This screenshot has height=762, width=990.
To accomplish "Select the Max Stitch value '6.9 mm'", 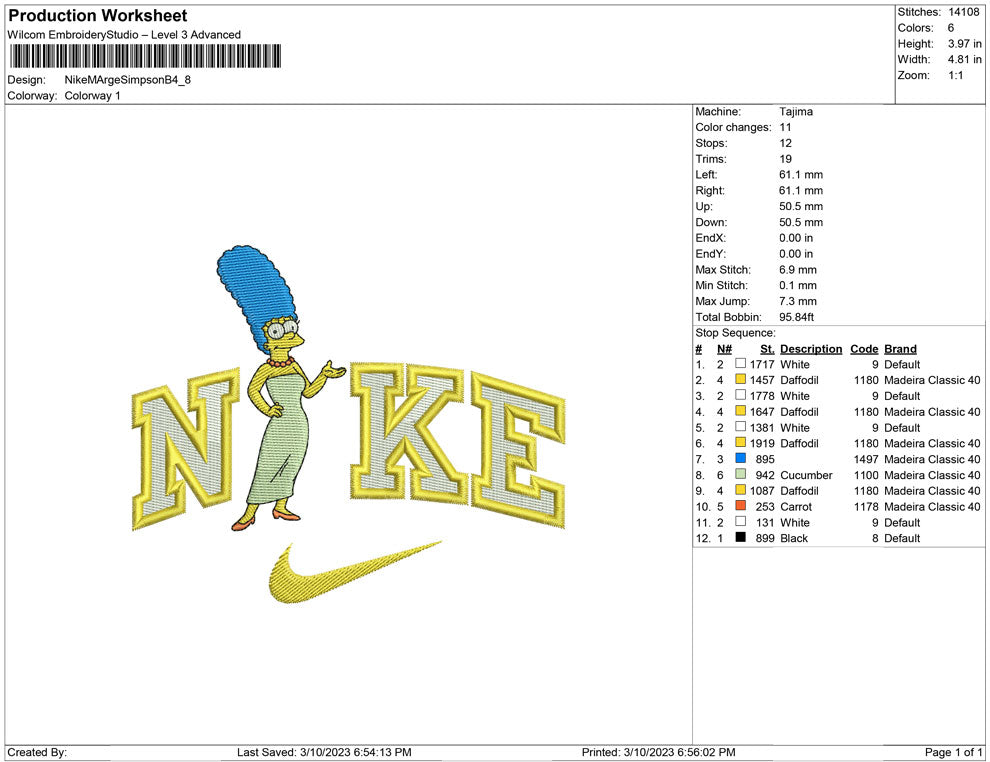I will coord(798,270).
